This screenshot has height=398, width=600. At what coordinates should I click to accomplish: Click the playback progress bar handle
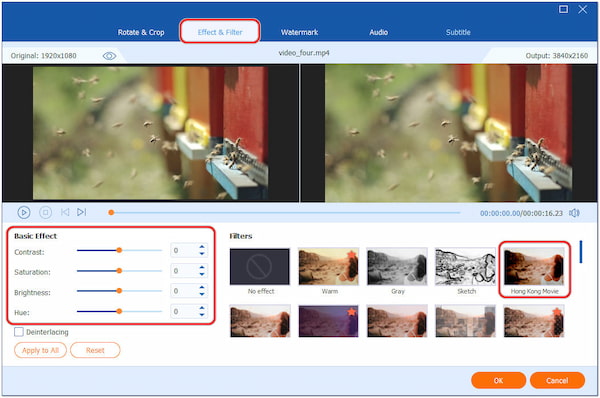coord(111,212)
